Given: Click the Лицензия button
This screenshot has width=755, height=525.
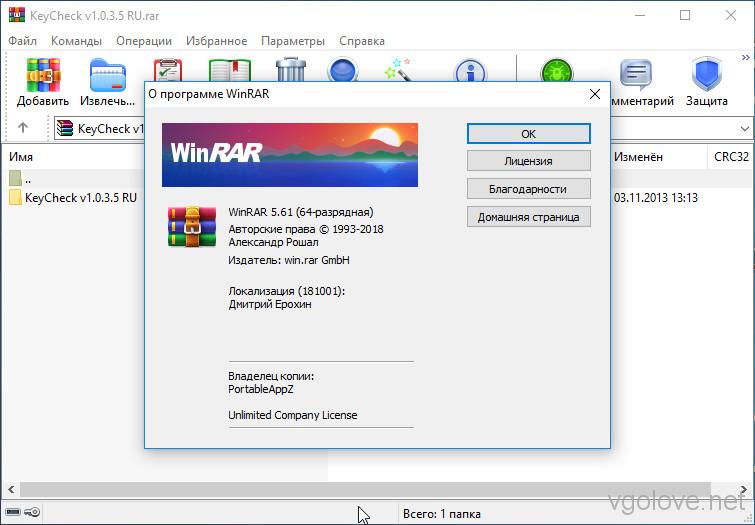Looking at the screenshot, I should tap(528, 161).
